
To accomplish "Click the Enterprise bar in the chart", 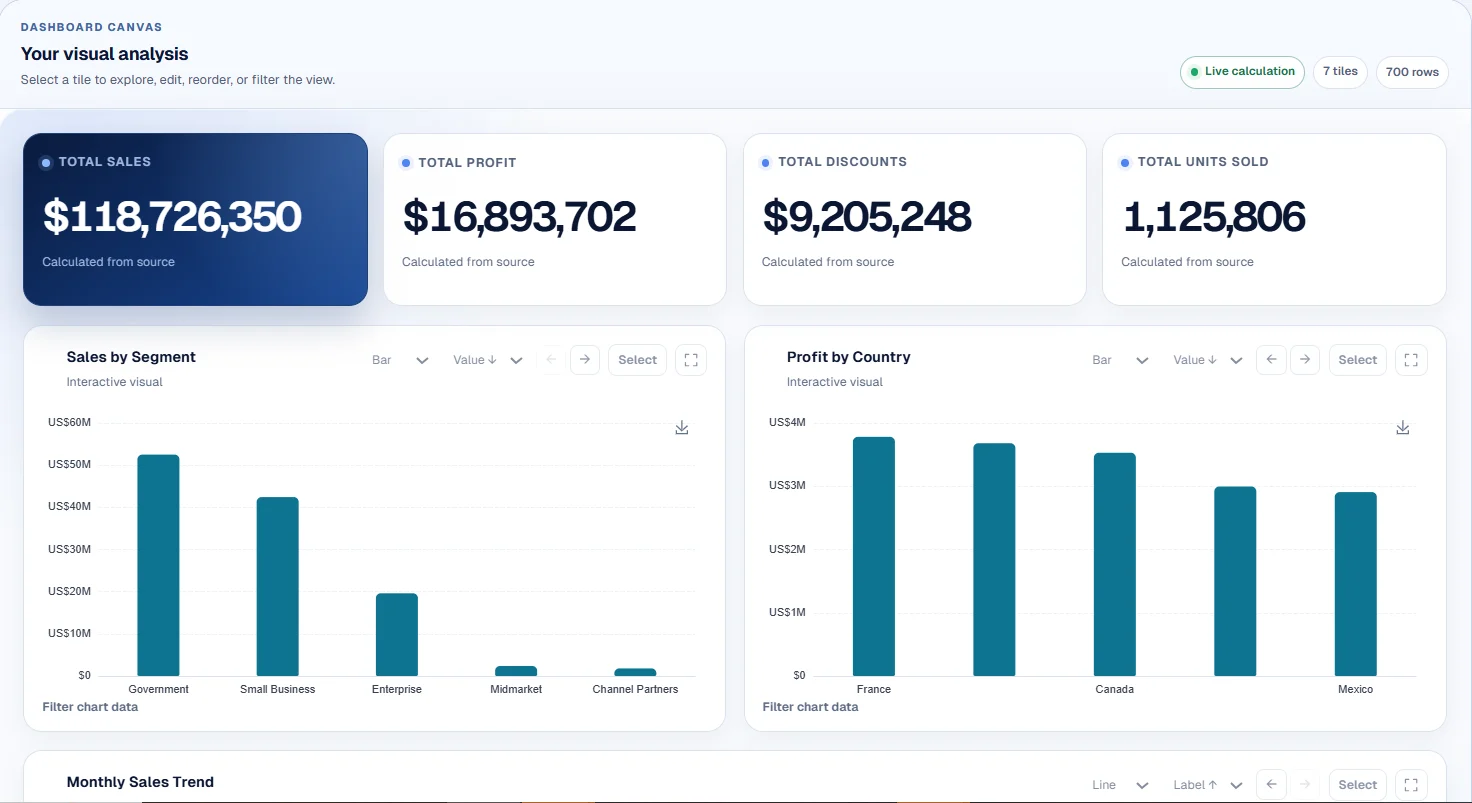I will pos(397,635).
